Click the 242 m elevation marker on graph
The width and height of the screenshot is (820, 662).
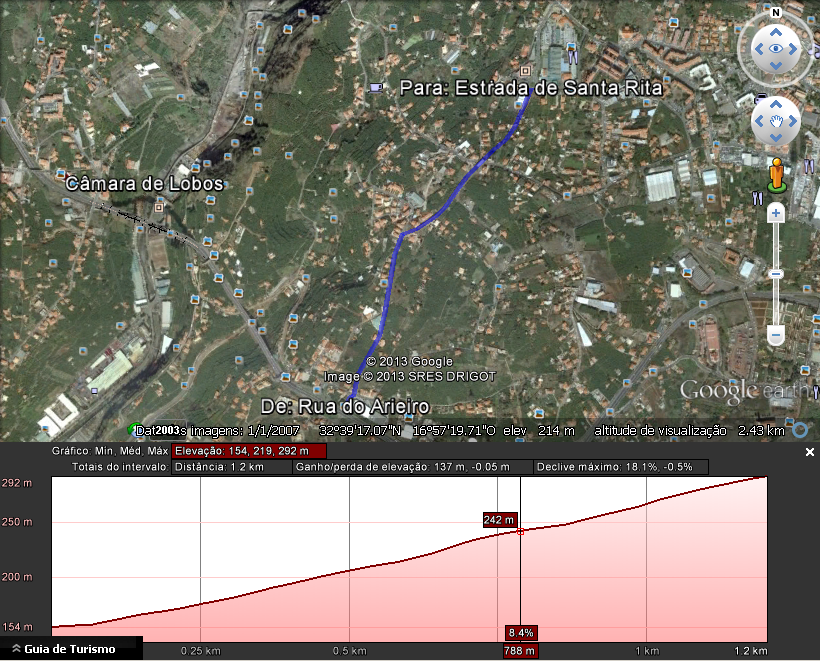(500, 520)
